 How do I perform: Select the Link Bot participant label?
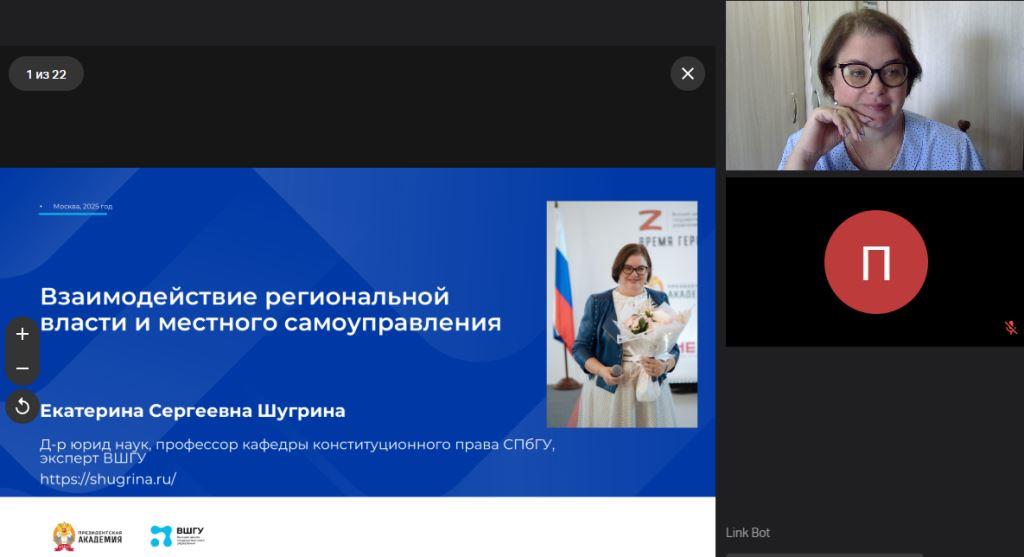click(x=747, y=533)
